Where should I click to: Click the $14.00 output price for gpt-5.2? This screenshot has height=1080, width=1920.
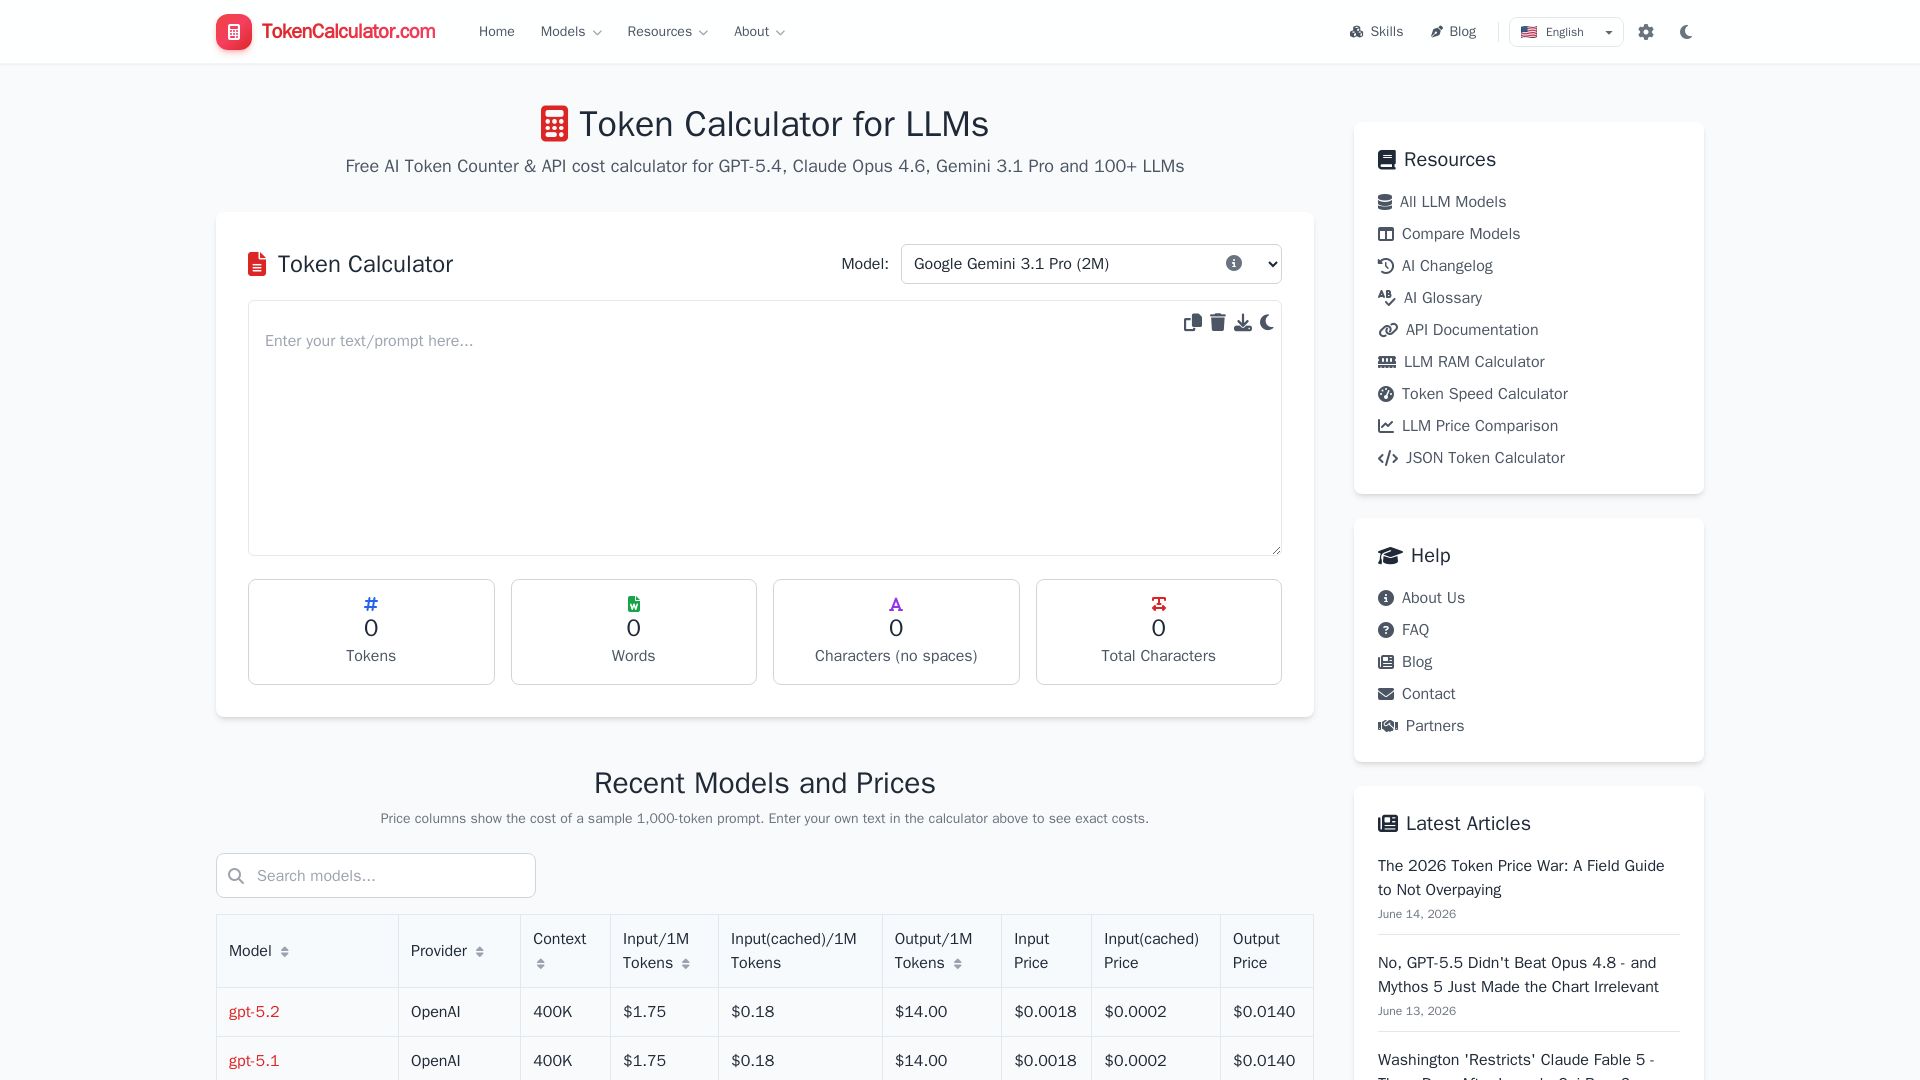[x=921, y=1012]
